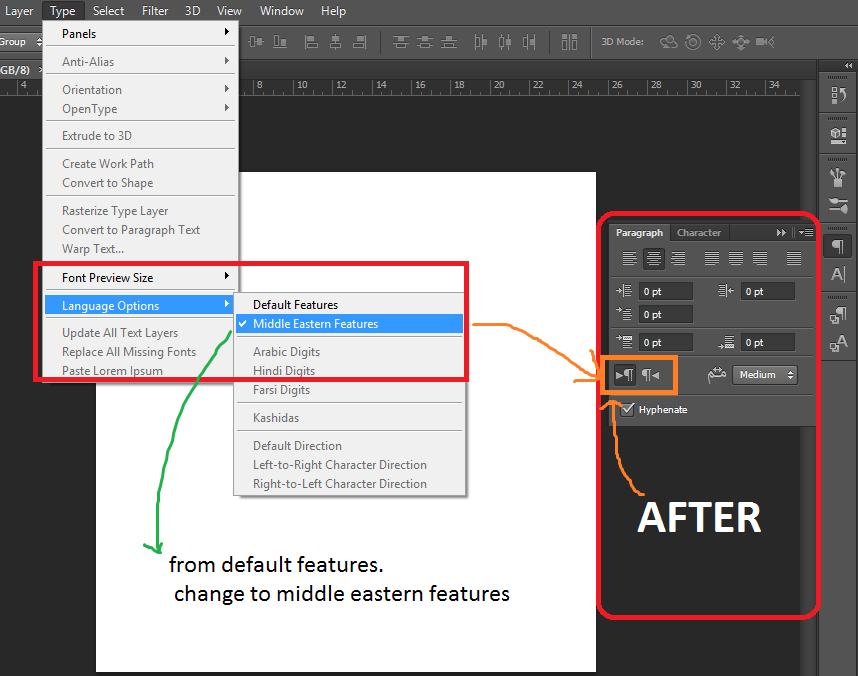
Task: Open the Filter menu
Action: pos(155,11)
